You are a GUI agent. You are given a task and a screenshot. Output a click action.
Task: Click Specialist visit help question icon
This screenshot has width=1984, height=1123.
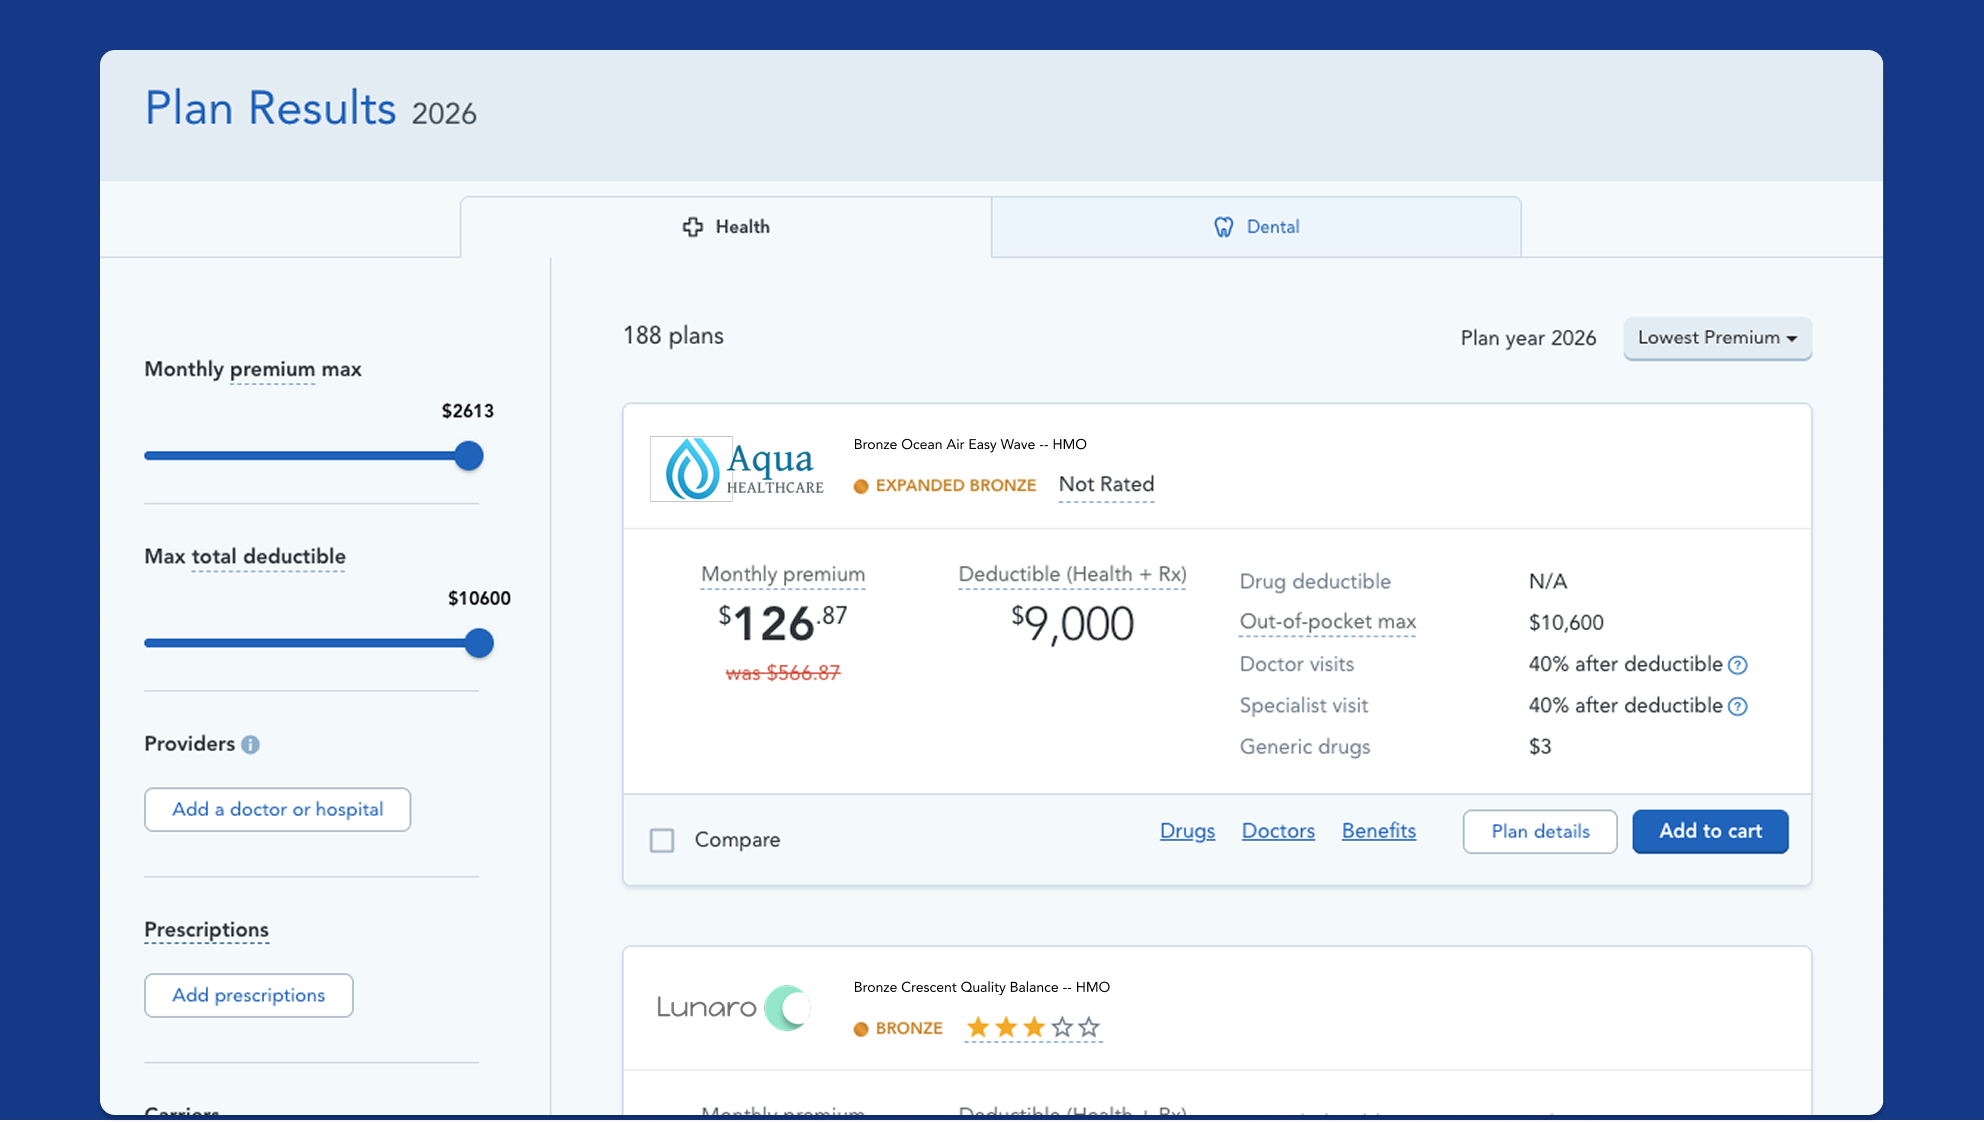pos(1738,706)
